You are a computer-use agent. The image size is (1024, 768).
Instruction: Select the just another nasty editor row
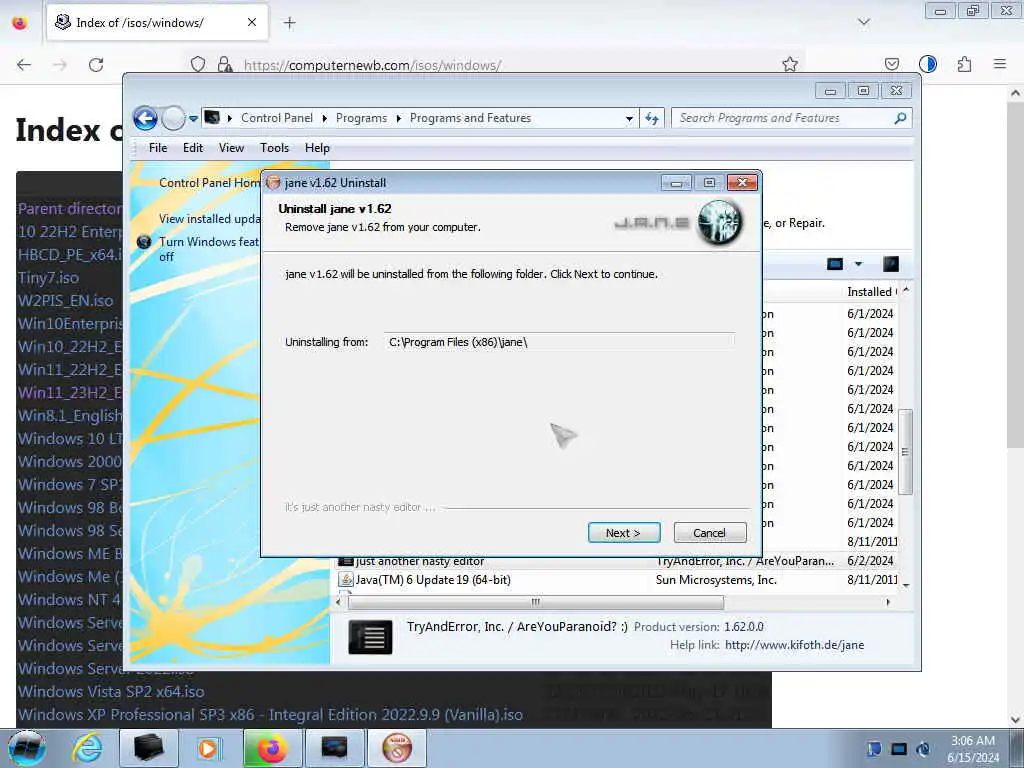[x=617, y=561]
